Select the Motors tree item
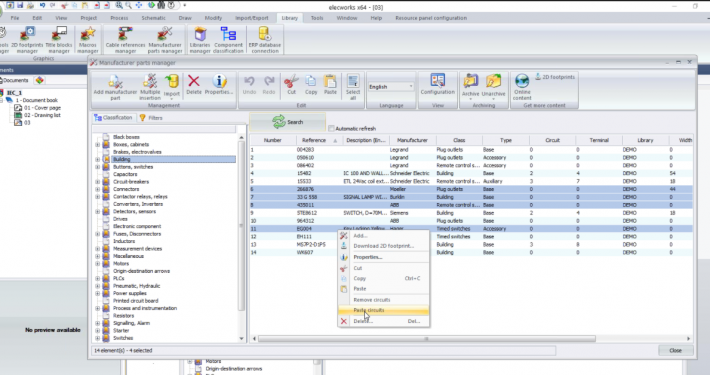This screenshot has height=375, width=710. pyautogui.click(x=121, y=264)
